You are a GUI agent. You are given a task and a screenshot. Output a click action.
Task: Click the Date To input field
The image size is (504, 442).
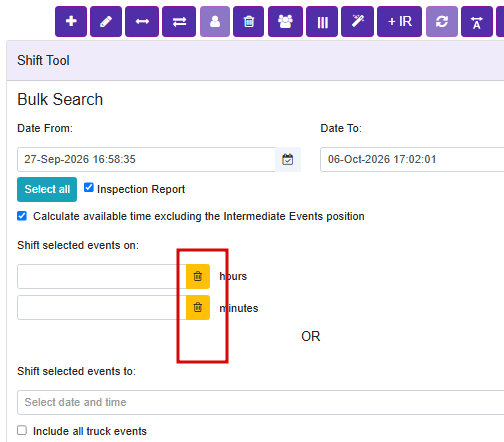(412, 159)
